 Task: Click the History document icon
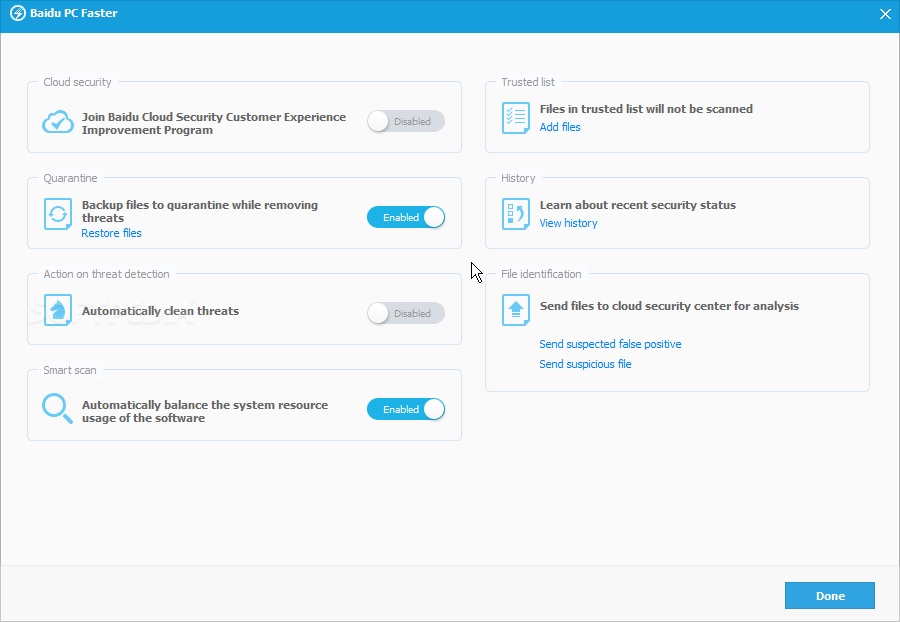pyautogui.click(x=516, y=214)
